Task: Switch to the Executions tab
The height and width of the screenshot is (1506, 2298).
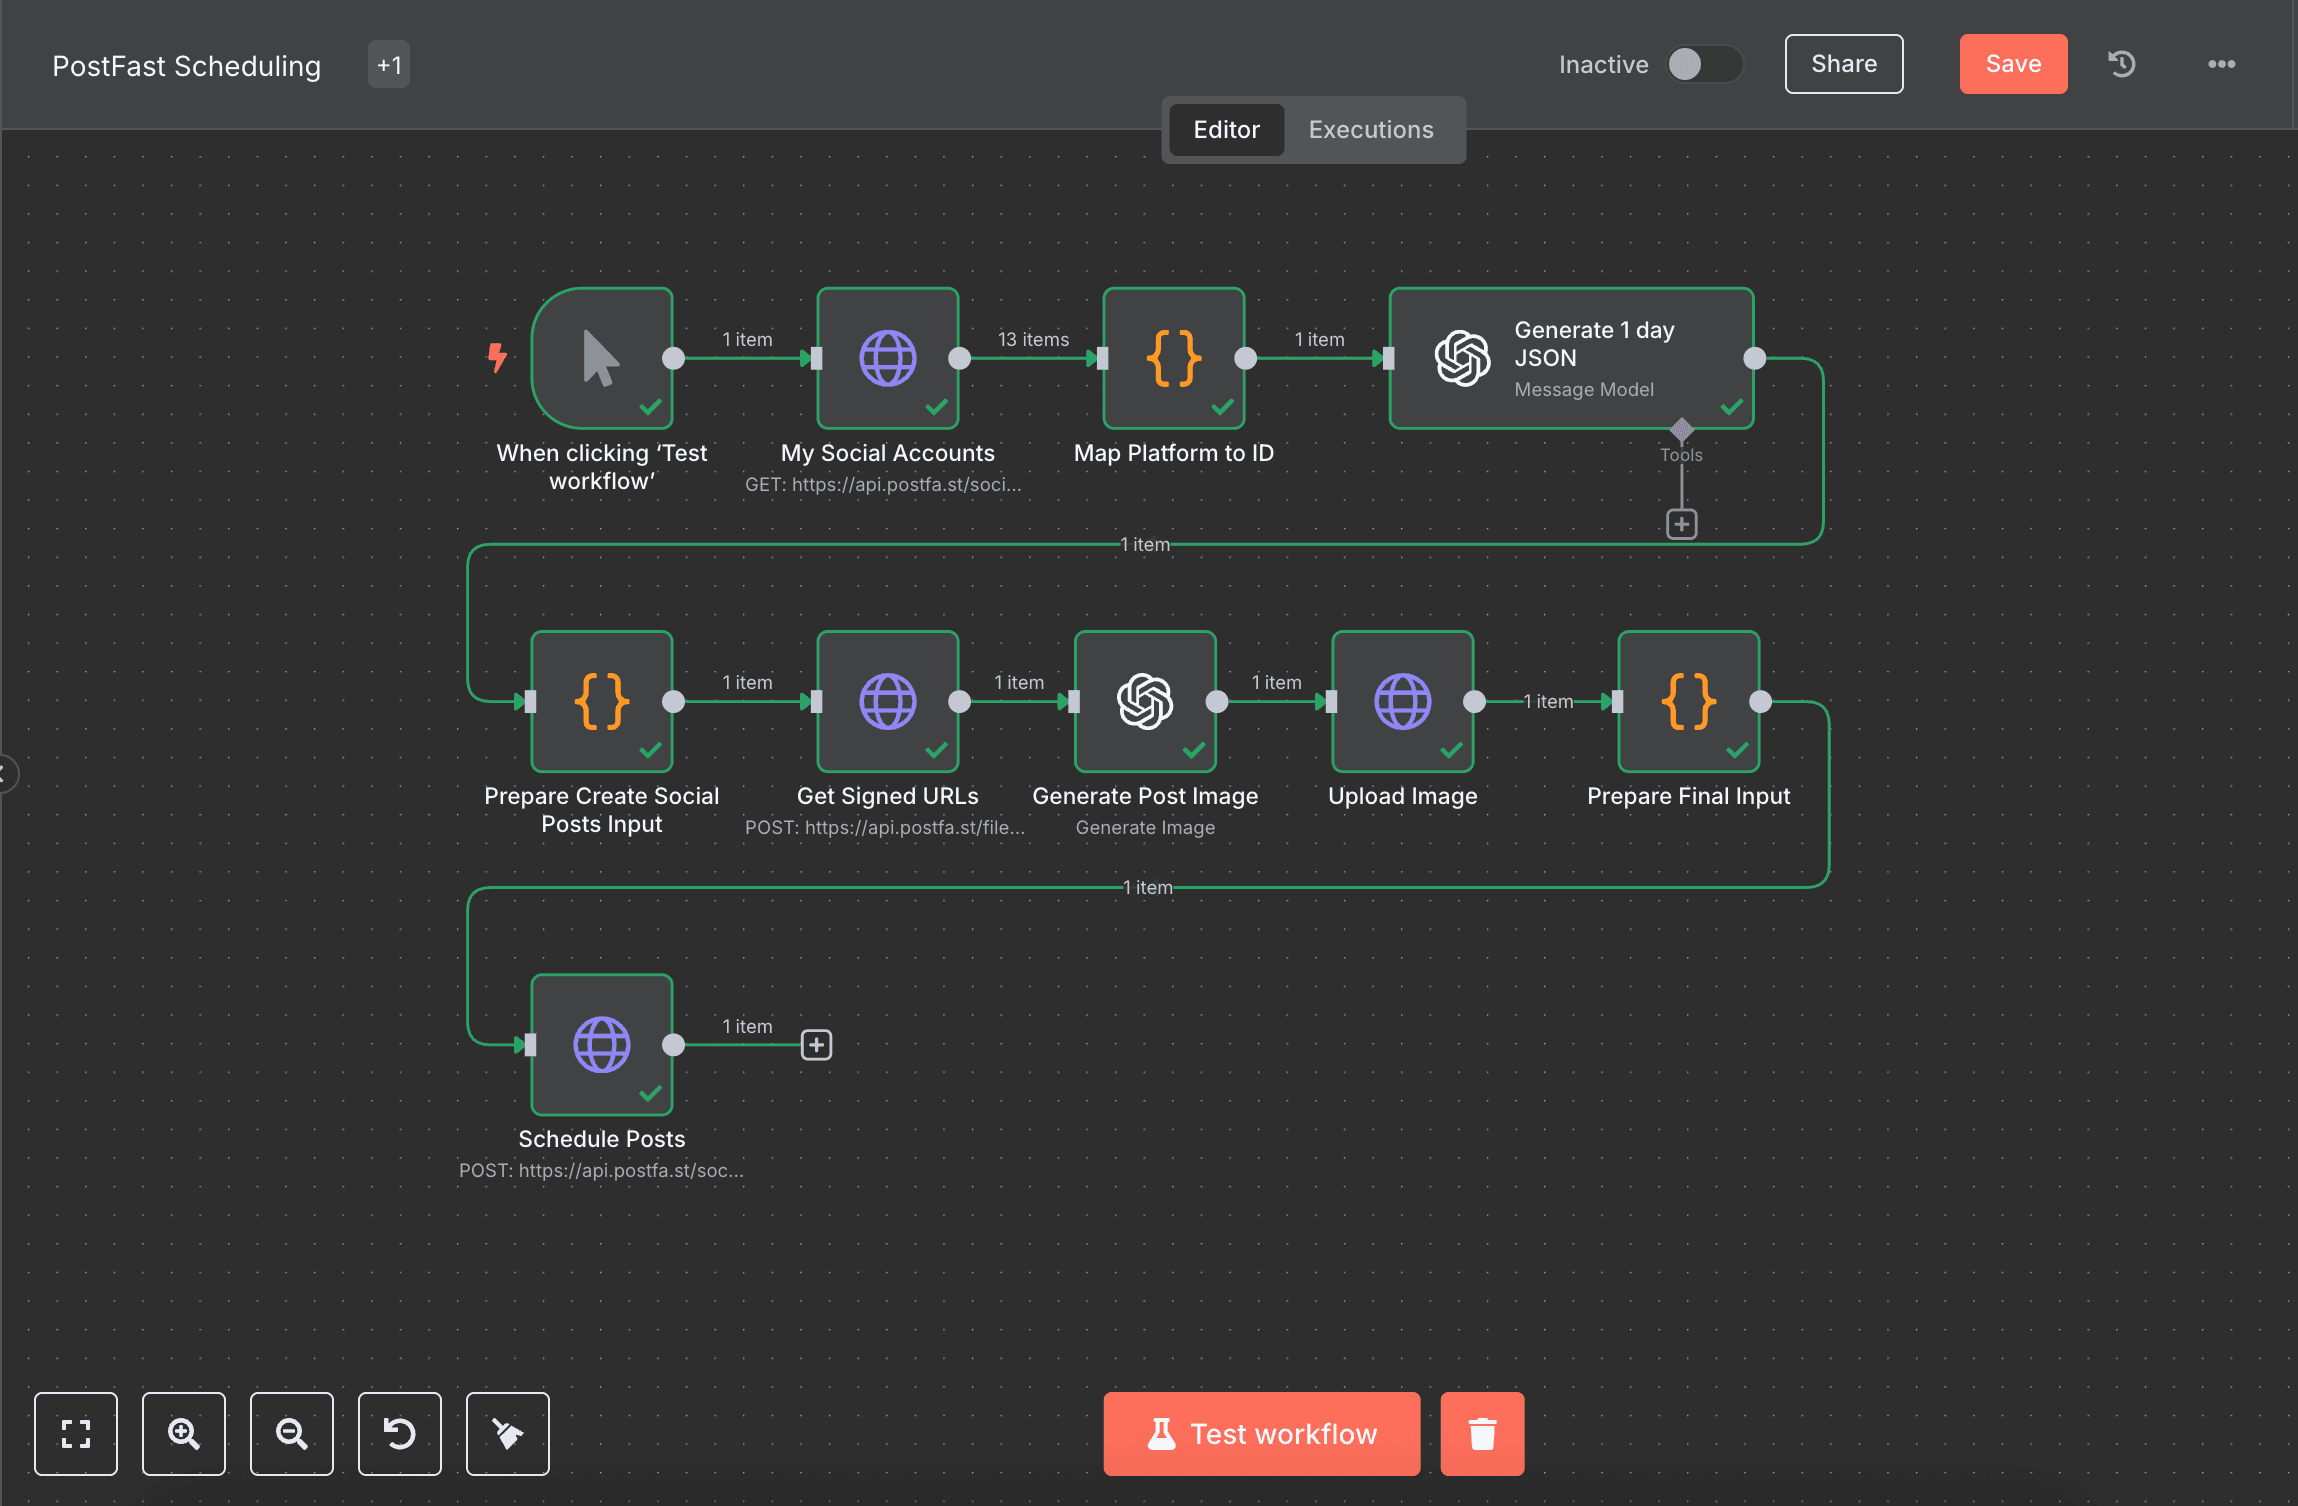Action: pos(1370,130)
